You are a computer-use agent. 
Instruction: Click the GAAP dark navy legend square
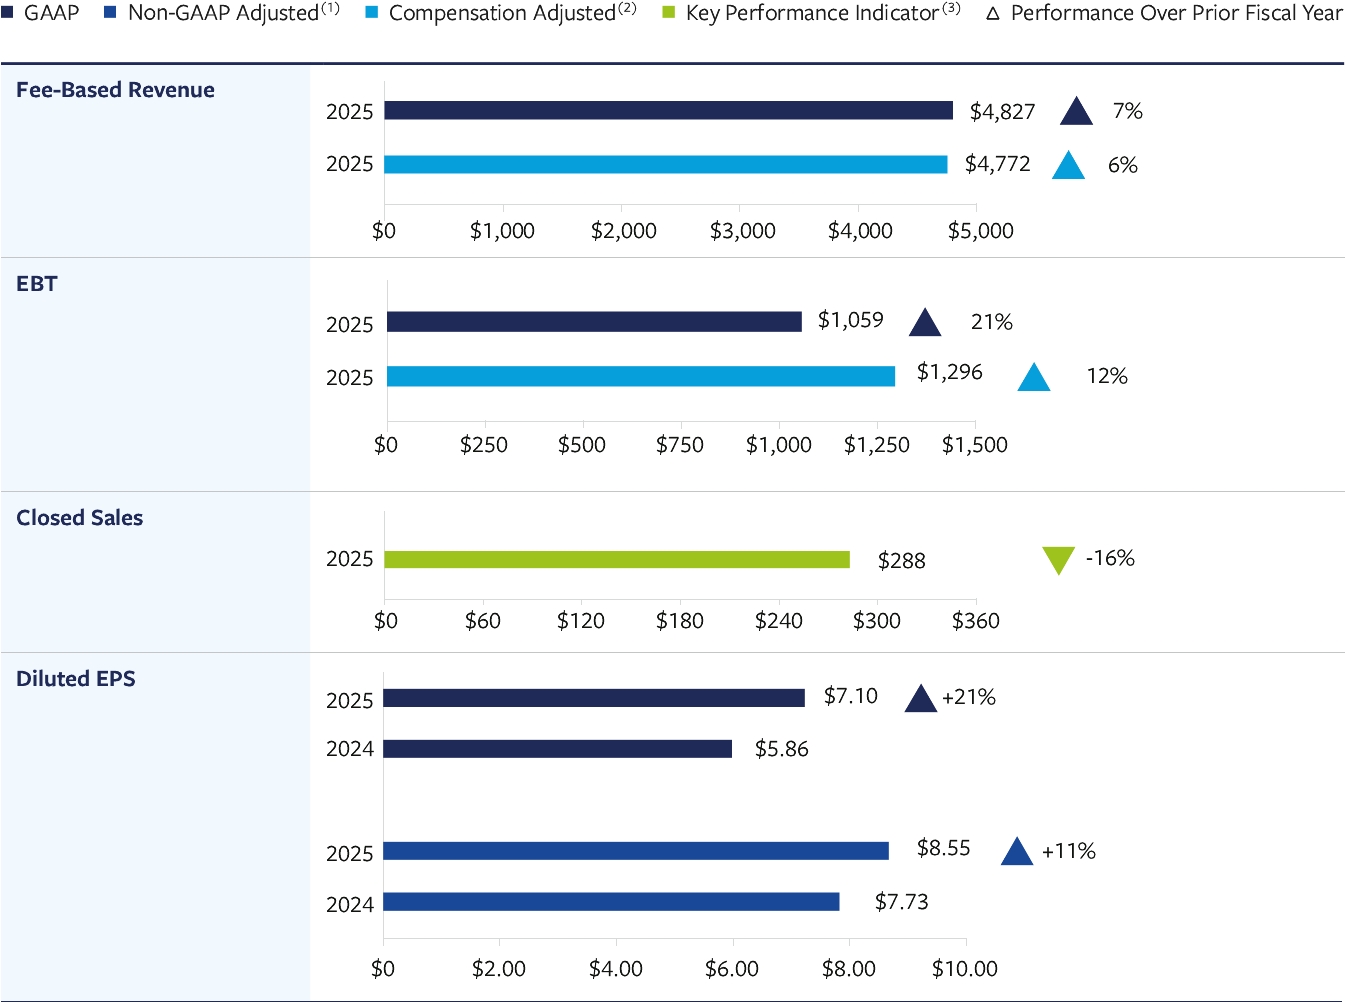(x=7, y=13)
